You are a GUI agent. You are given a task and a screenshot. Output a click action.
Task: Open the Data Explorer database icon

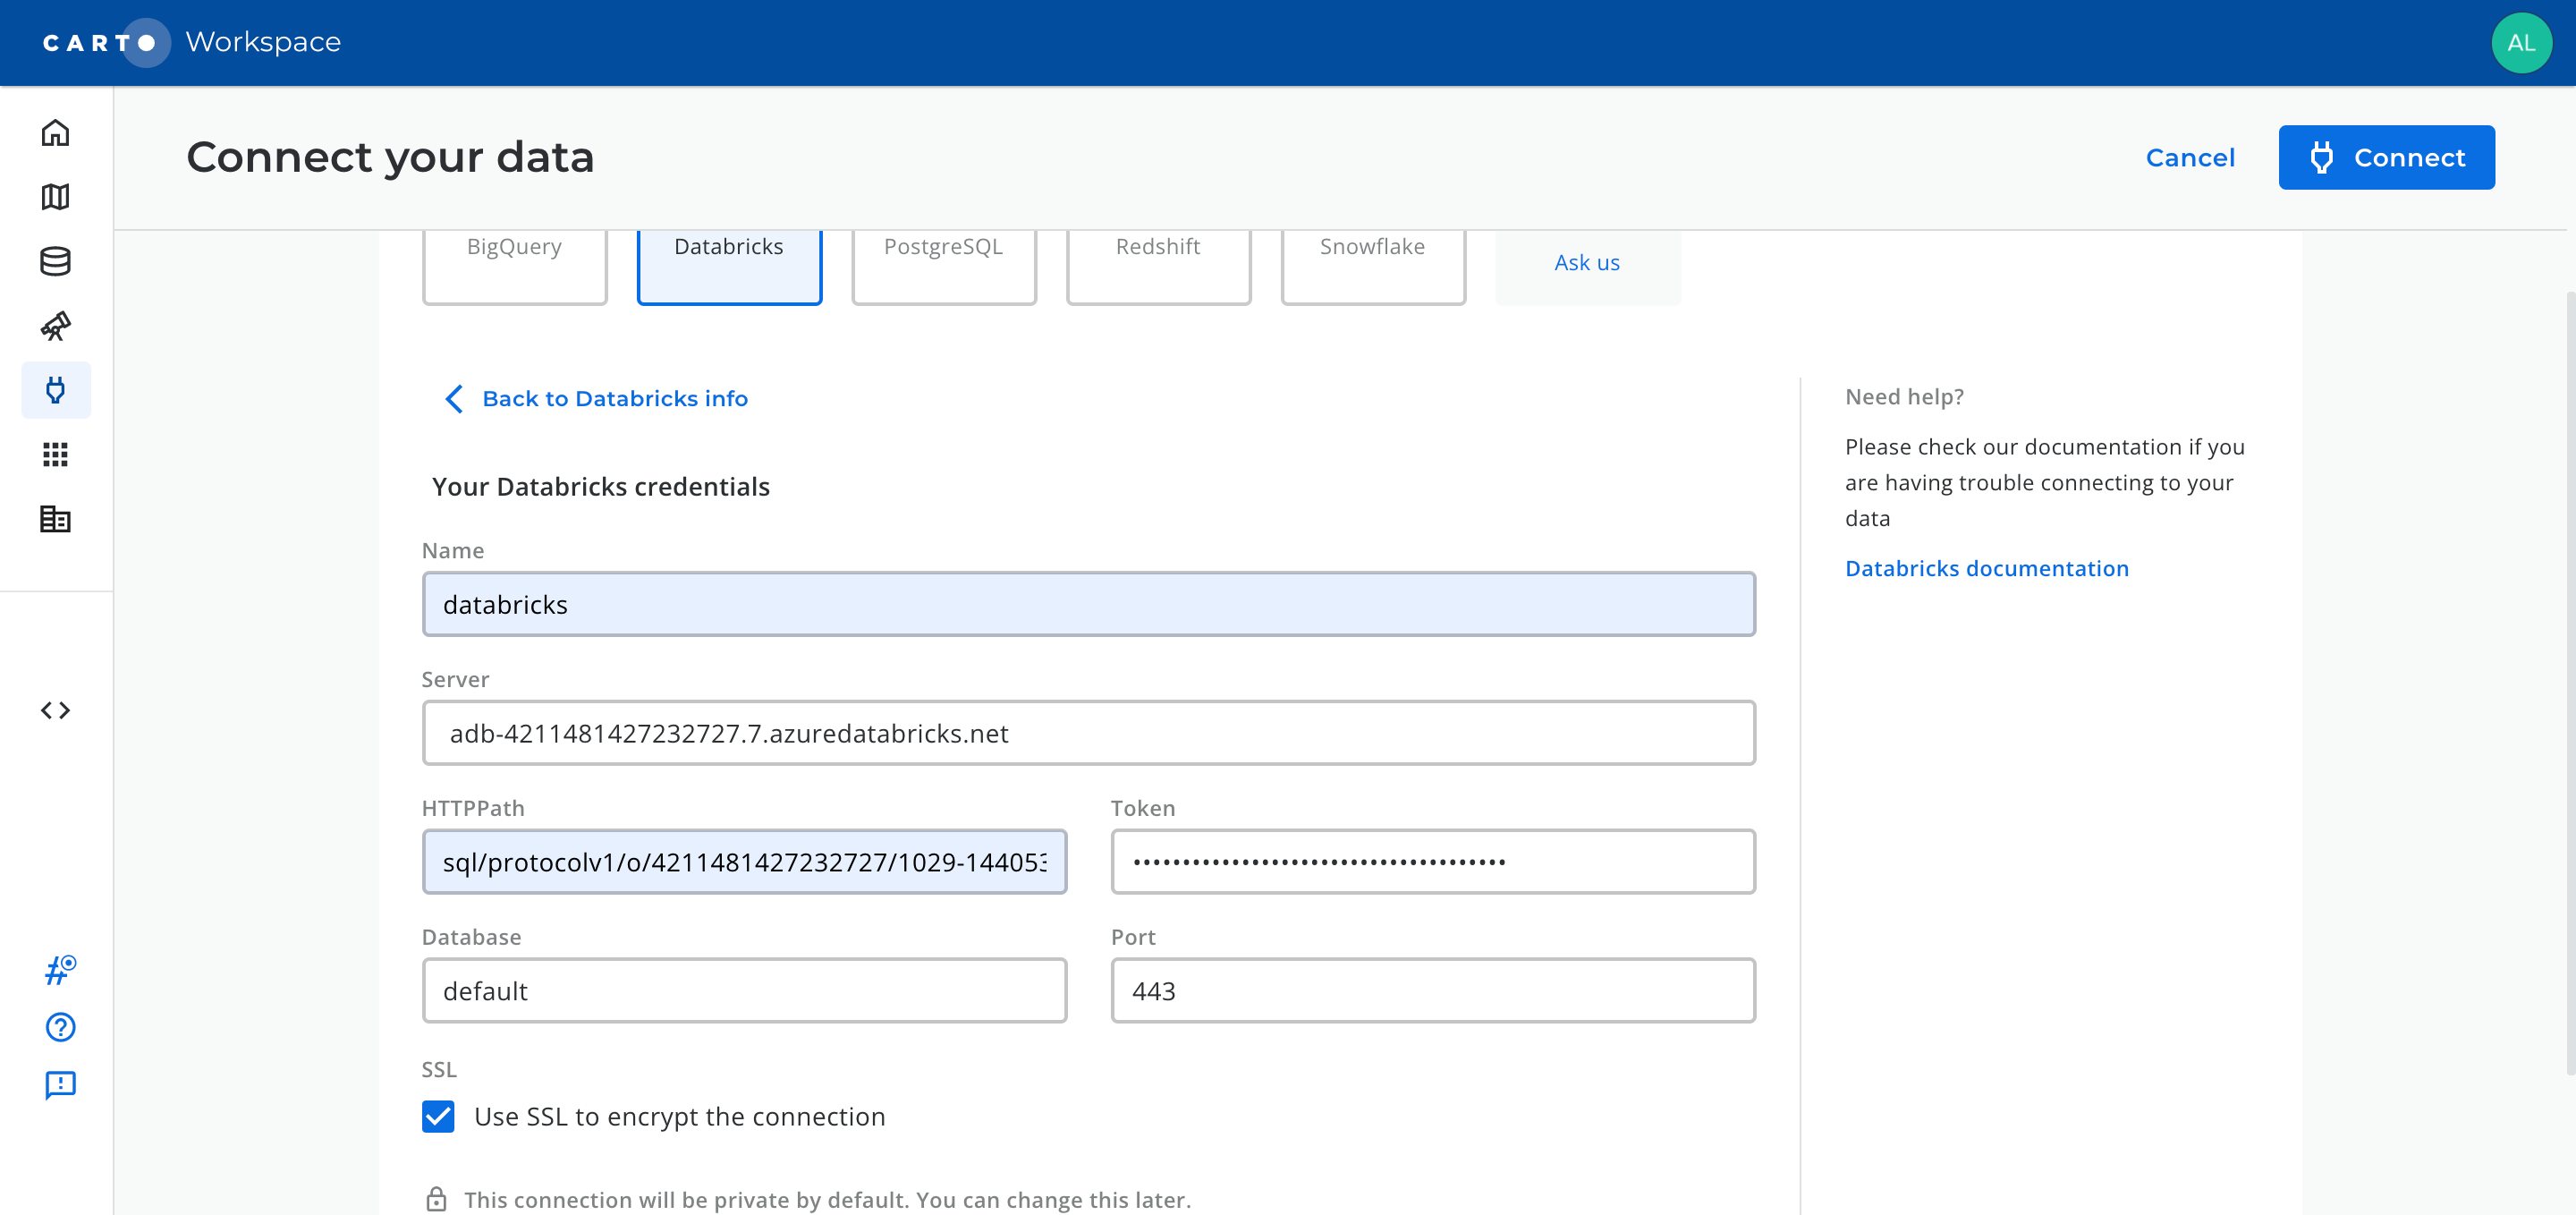pyautogui.click(x=55, y=262)
